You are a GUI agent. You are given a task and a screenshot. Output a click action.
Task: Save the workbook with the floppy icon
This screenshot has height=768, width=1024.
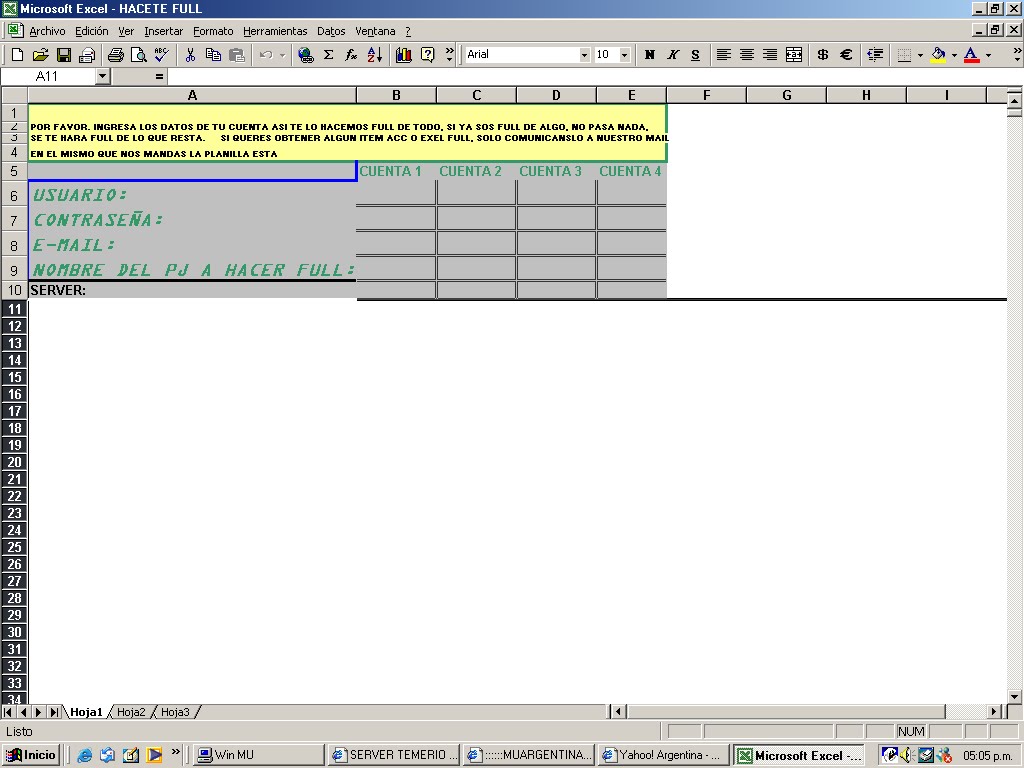pyautogui.click(x=63, y=55)
